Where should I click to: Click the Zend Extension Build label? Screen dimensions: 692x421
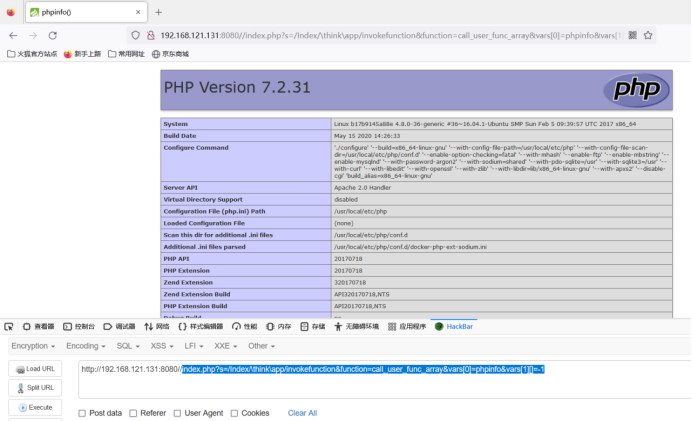(x=196, y=294)
